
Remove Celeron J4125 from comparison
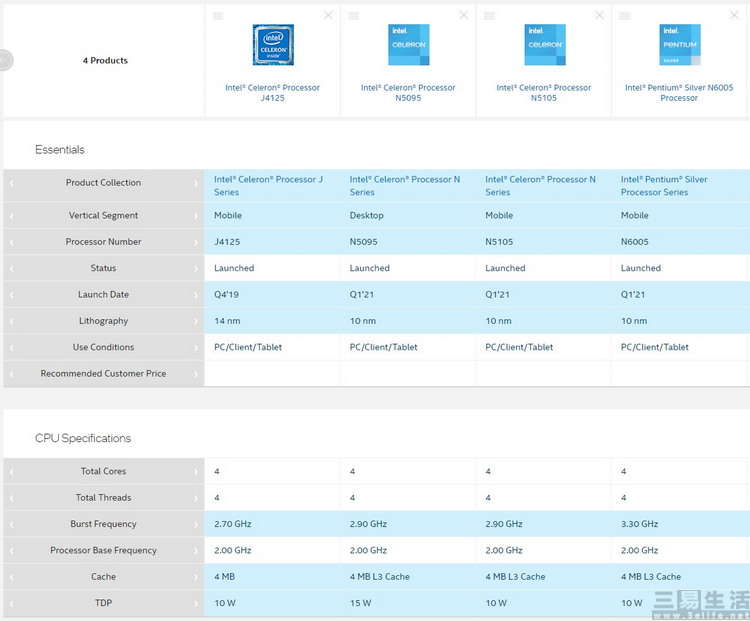(x=328, y=15)
